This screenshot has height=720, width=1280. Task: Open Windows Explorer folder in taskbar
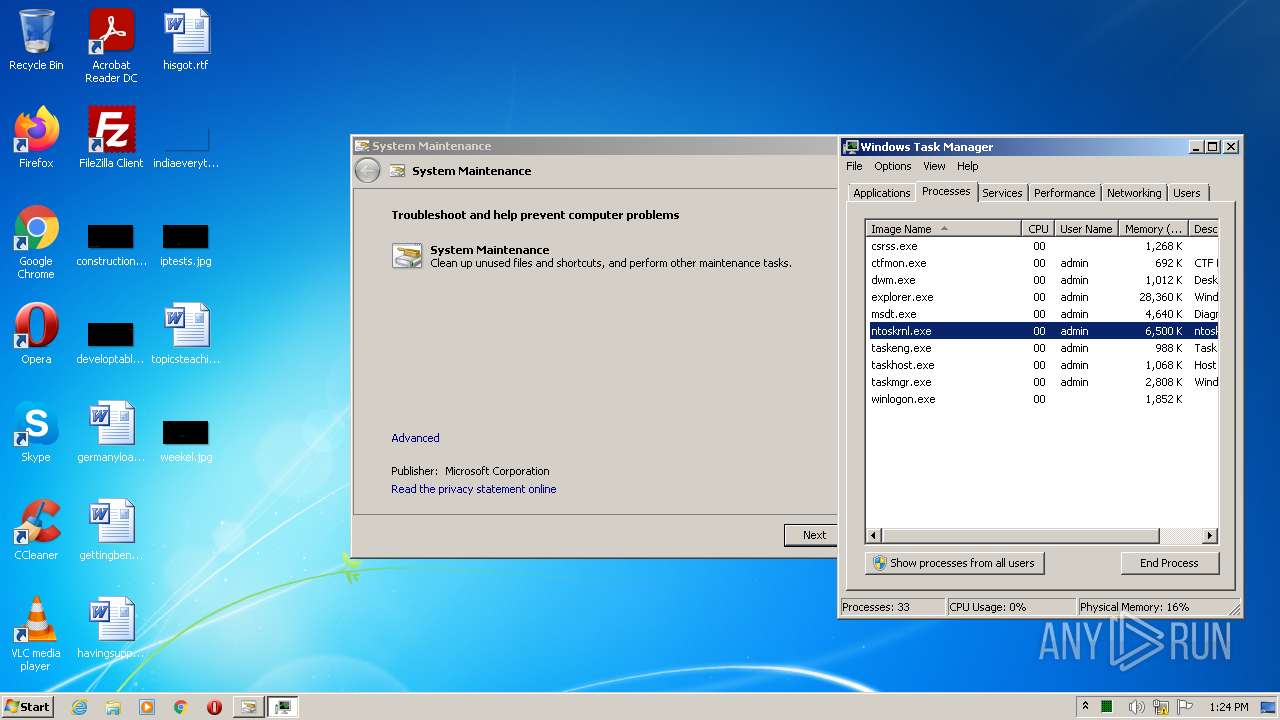click(x=113, y=707)
